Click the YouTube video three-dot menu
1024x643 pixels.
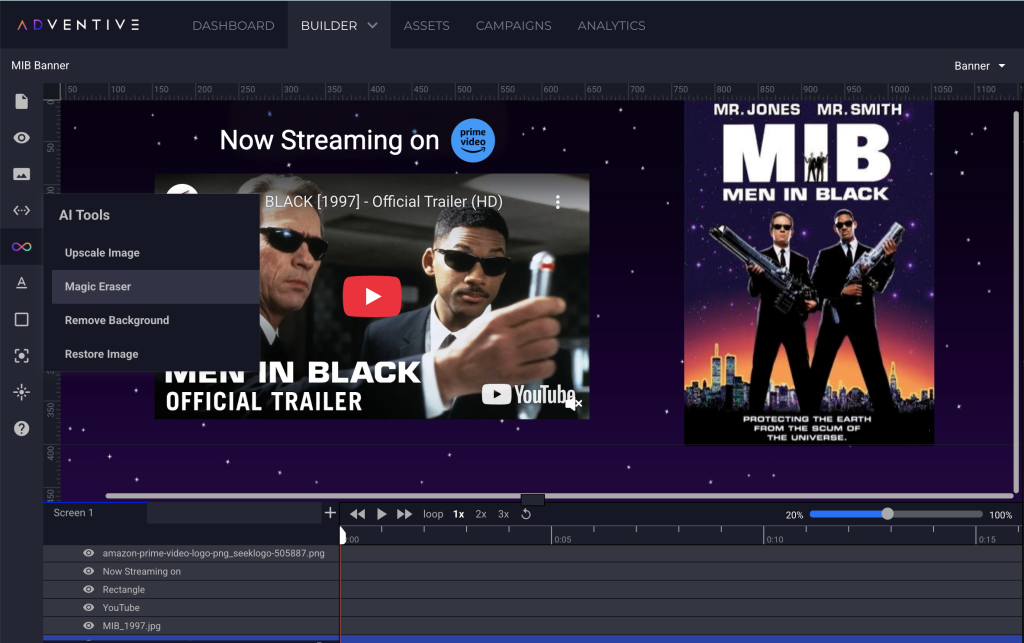tap(558, 202)
